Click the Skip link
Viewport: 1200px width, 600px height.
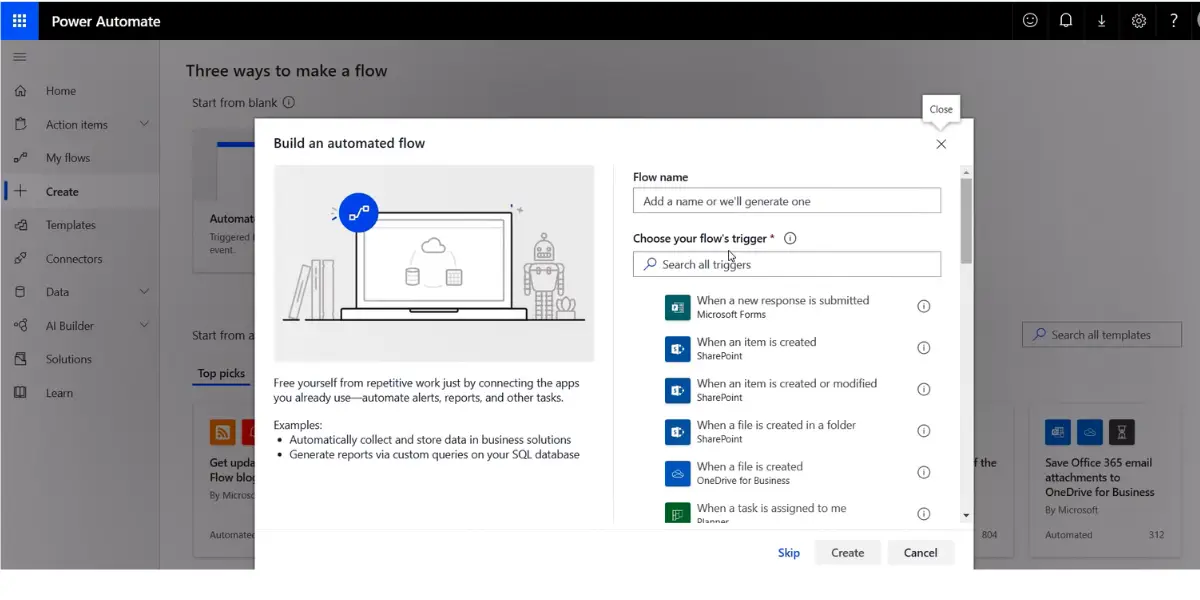pyautogui.click(x=789, y=553)
